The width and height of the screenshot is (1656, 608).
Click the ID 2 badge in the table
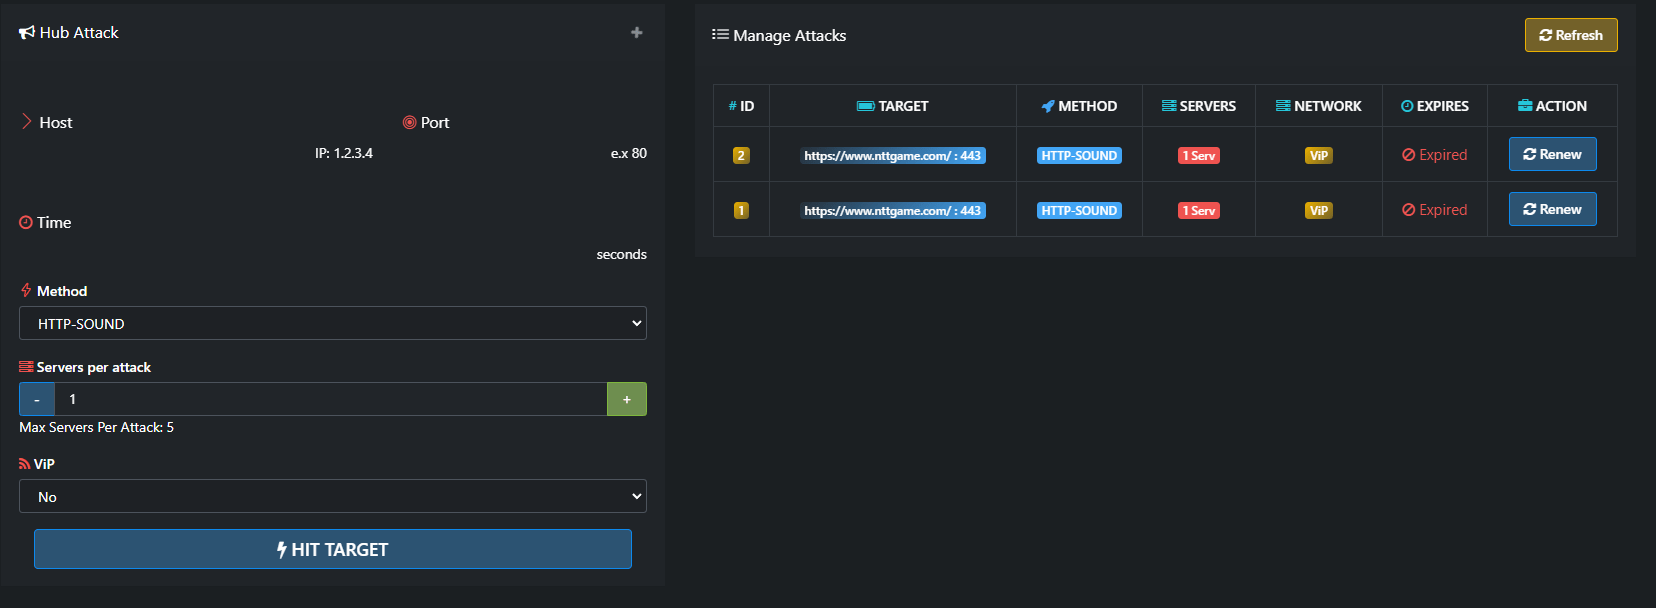coord(741,155)
